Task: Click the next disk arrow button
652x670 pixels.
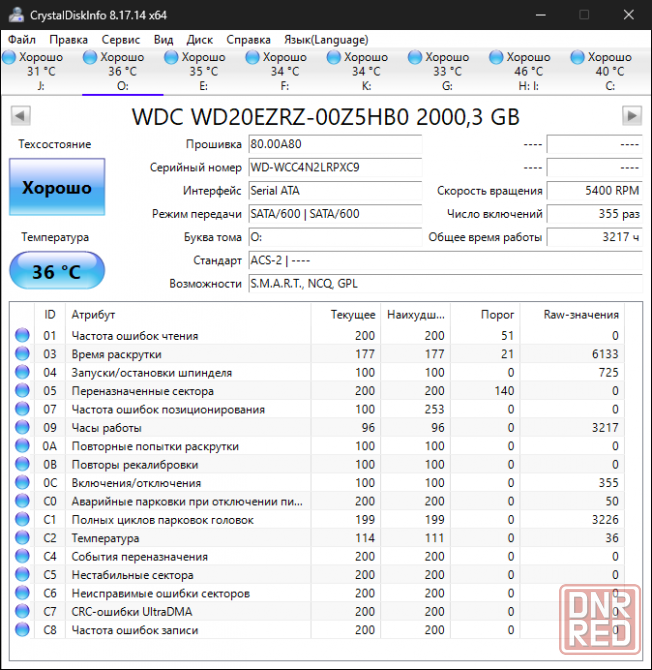Action: coord(631,116)
